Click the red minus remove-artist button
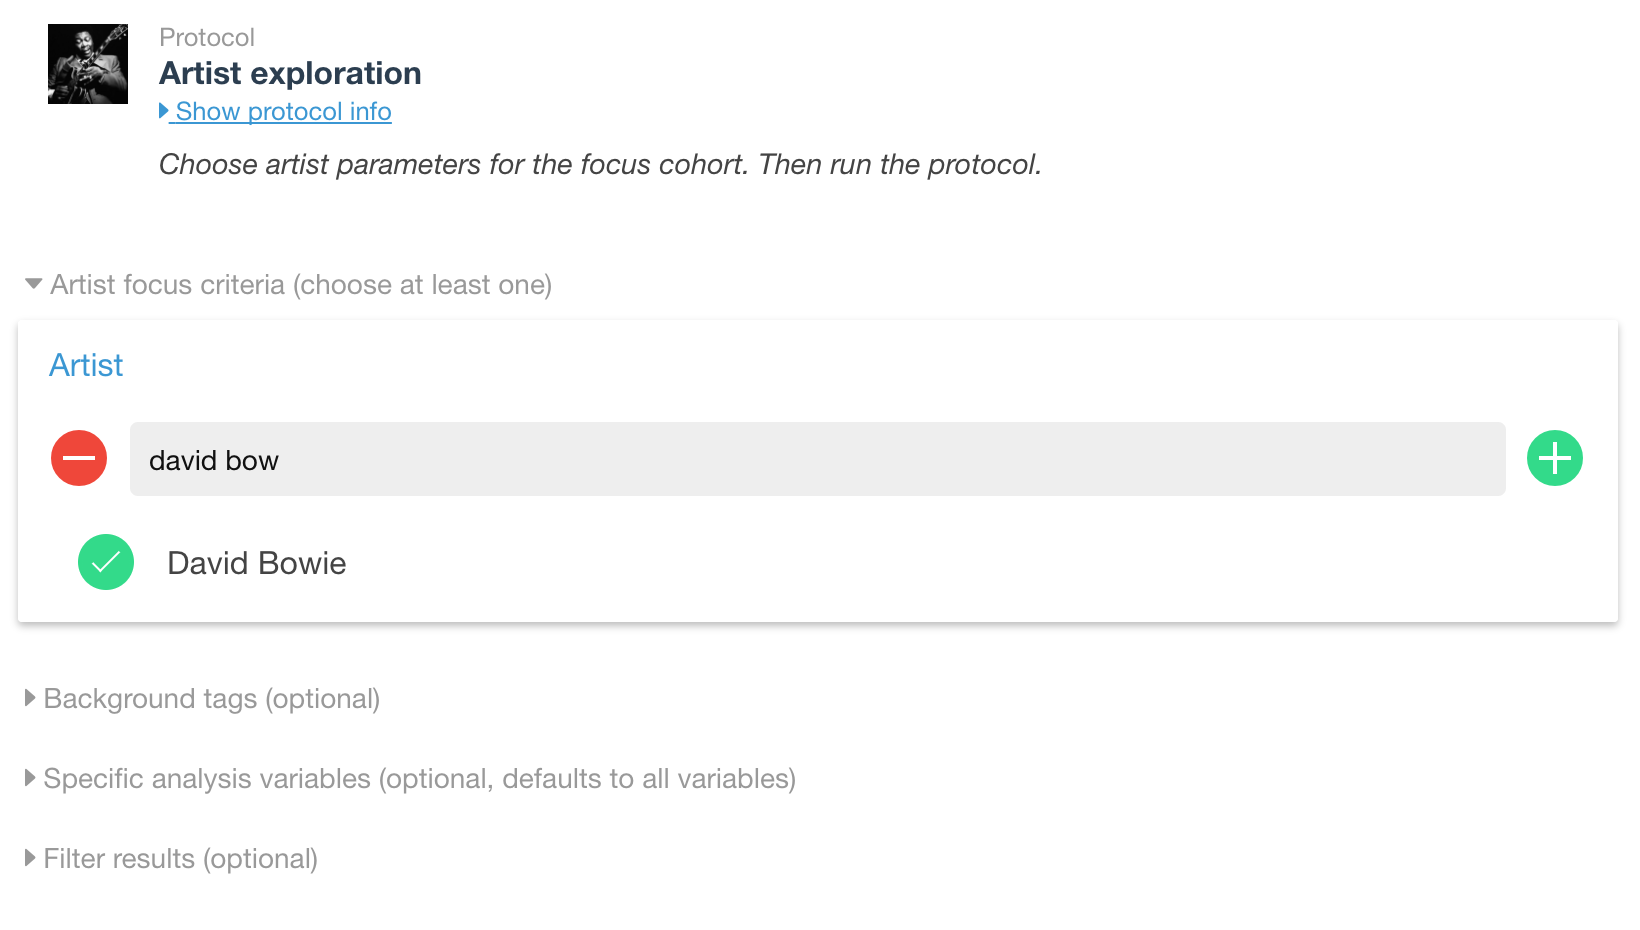Image resolution: width=1640 pixels, height=930 pixels. click(x=79, y=458)
